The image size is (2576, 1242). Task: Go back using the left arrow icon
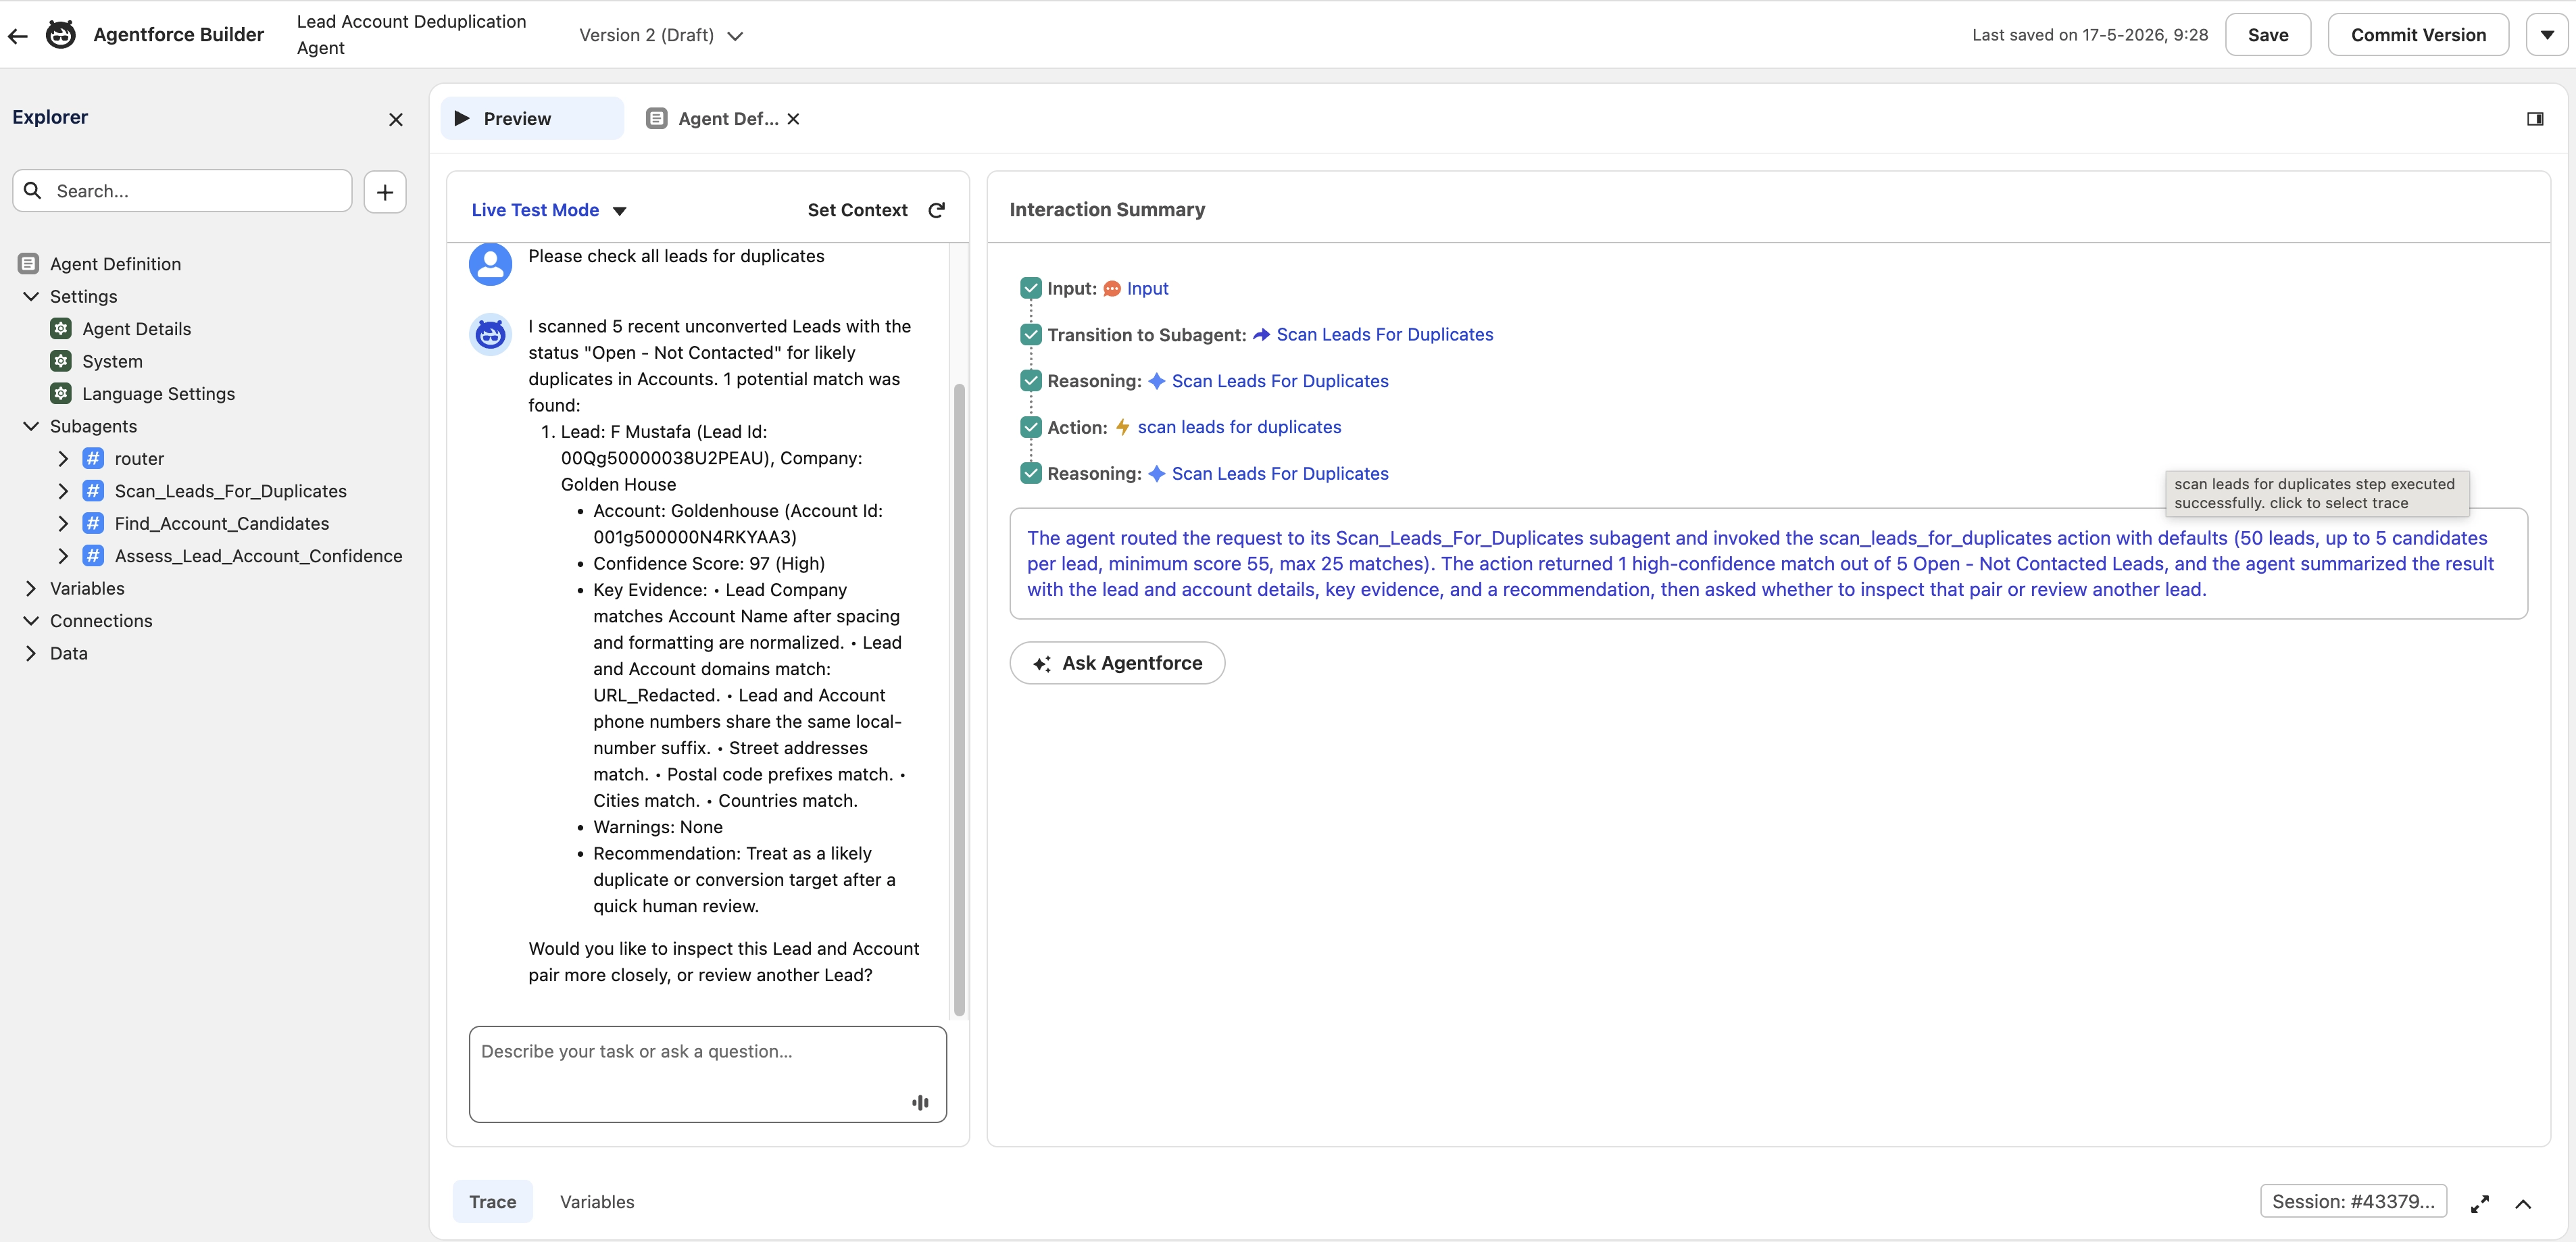(18, 36)
